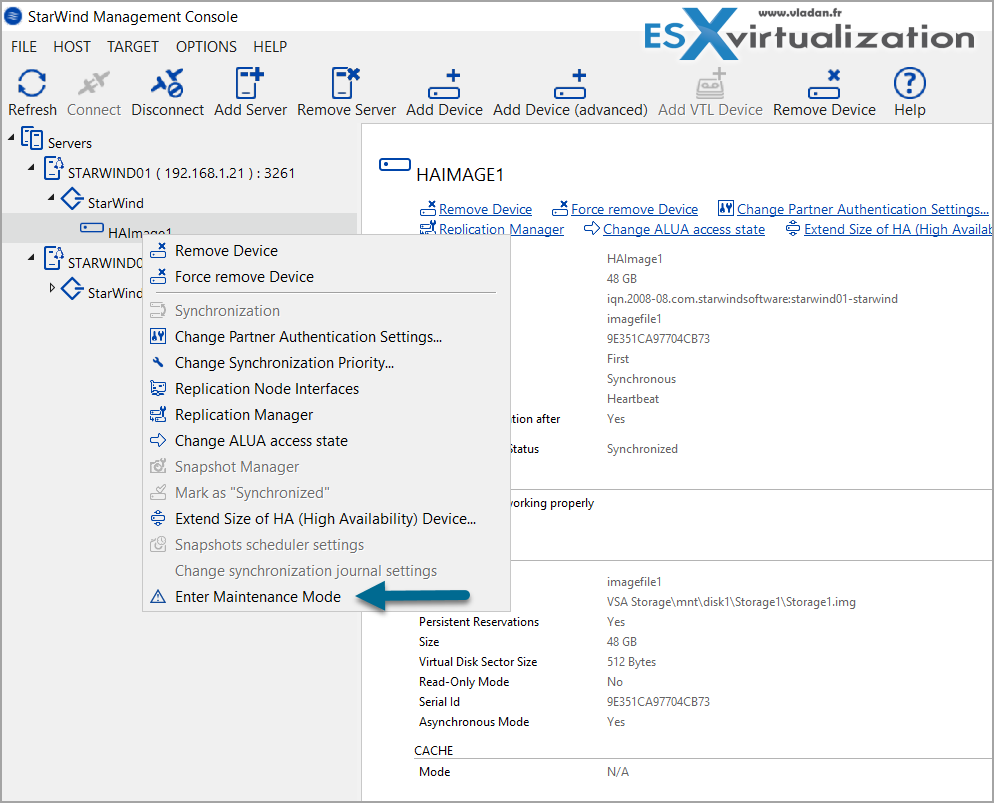Click Change synchronization journal settings entry
Viewport: 994px width, 803px height.
[x=306, y=571]
